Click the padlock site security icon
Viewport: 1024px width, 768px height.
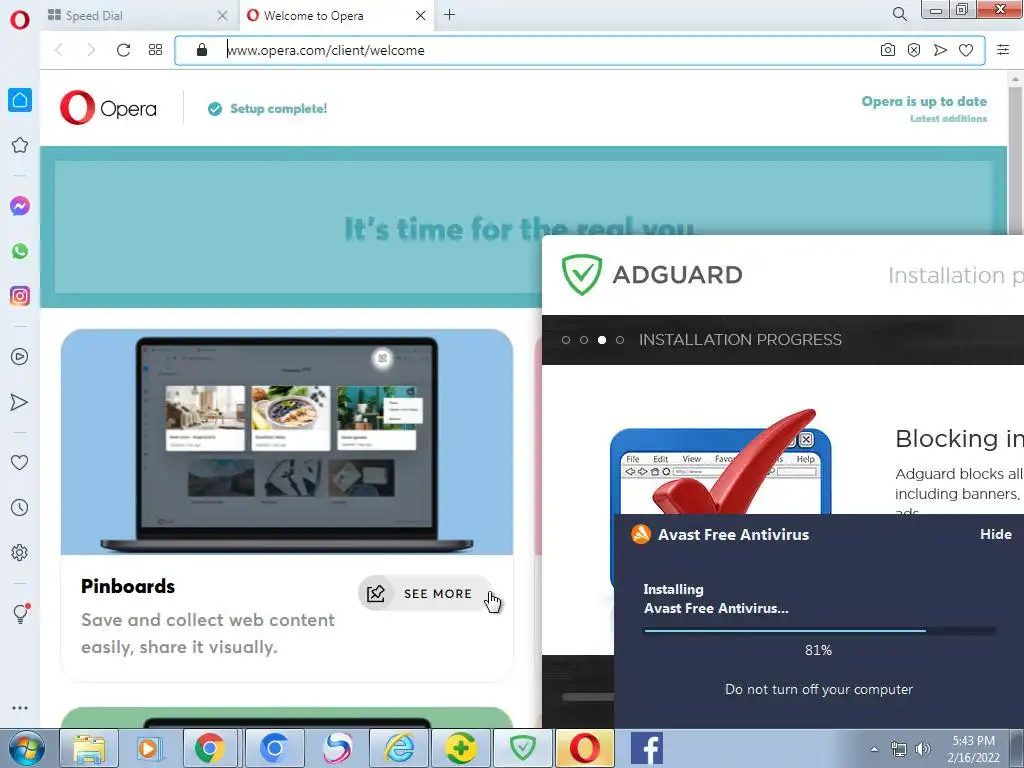click(x=202, y=50)
